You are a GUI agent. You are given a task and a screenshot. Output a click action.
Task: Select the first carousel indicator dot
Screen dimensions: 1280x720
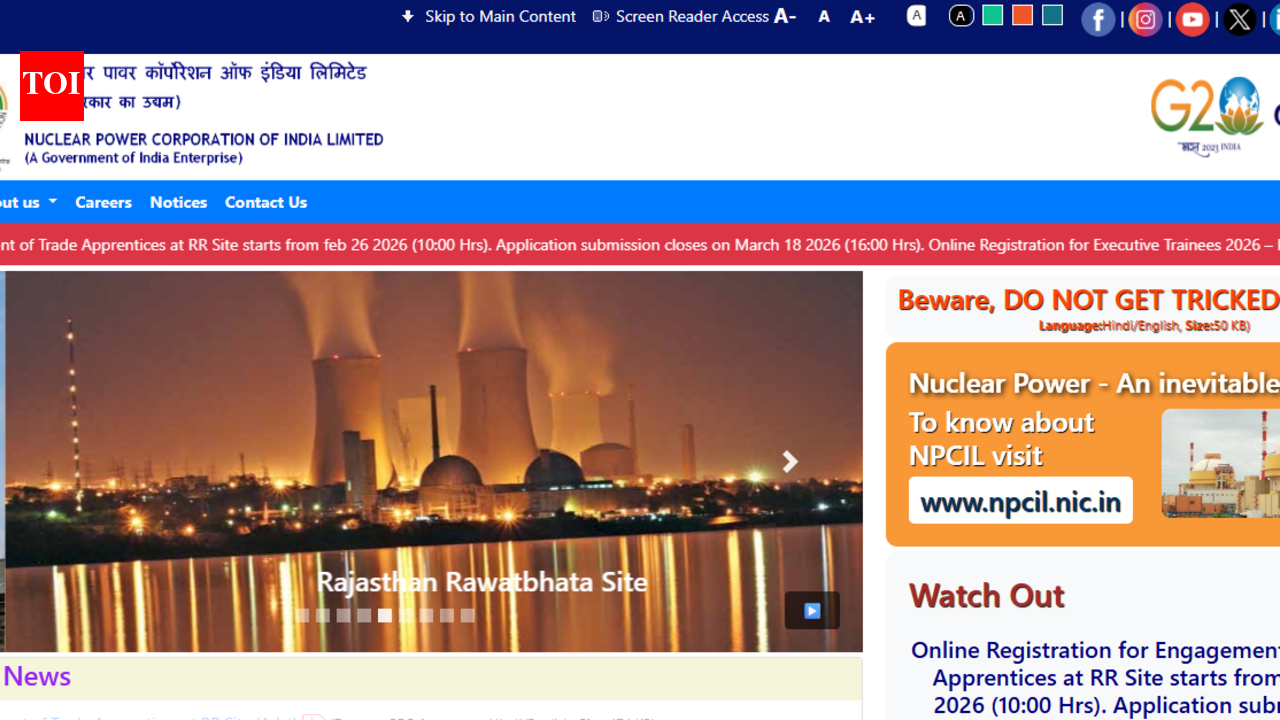click(302, 615)
